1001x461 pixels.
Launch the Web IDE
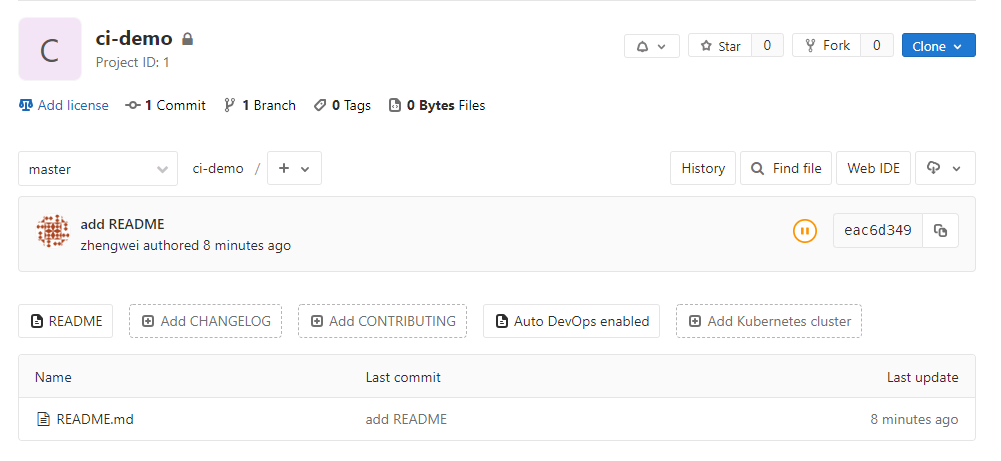[873, 169]
